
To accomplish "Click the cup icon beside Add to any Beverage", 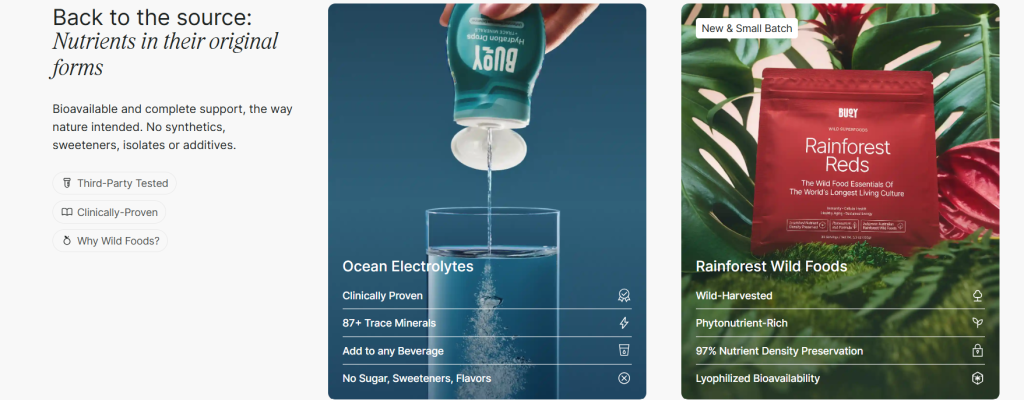I will click(624, 350).
